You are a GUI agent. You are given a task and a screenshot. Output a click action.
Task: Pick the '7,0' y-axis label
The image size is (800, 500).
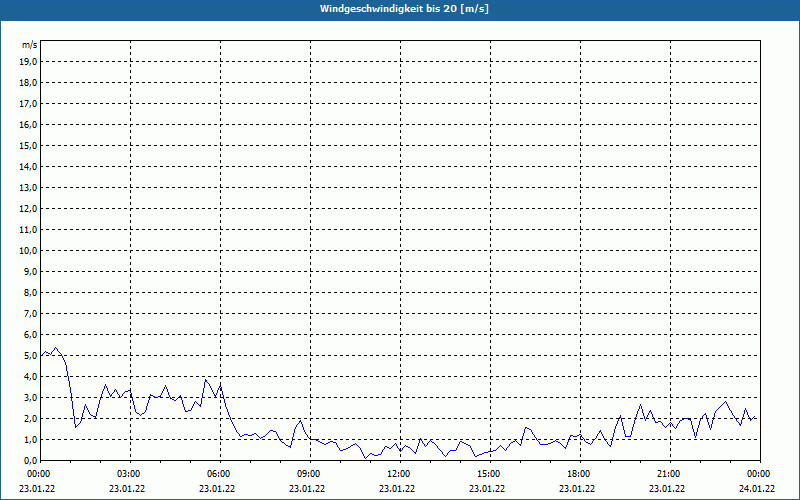[31, 313]
